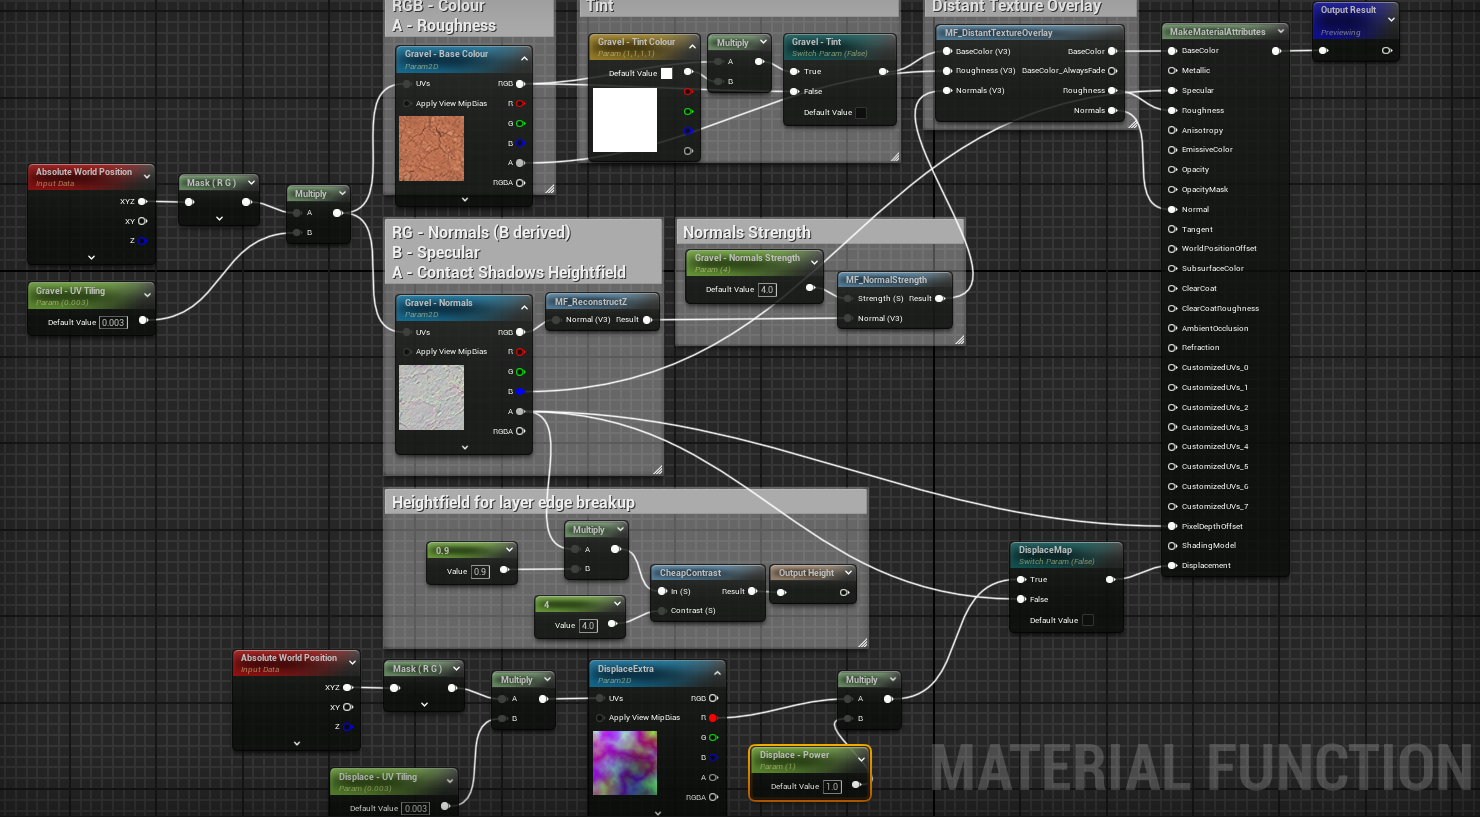Click the white Default Value swatch on Gravel - Tint Colour
The width and height of the screenshot is (1480, 817).
point(667,73)
